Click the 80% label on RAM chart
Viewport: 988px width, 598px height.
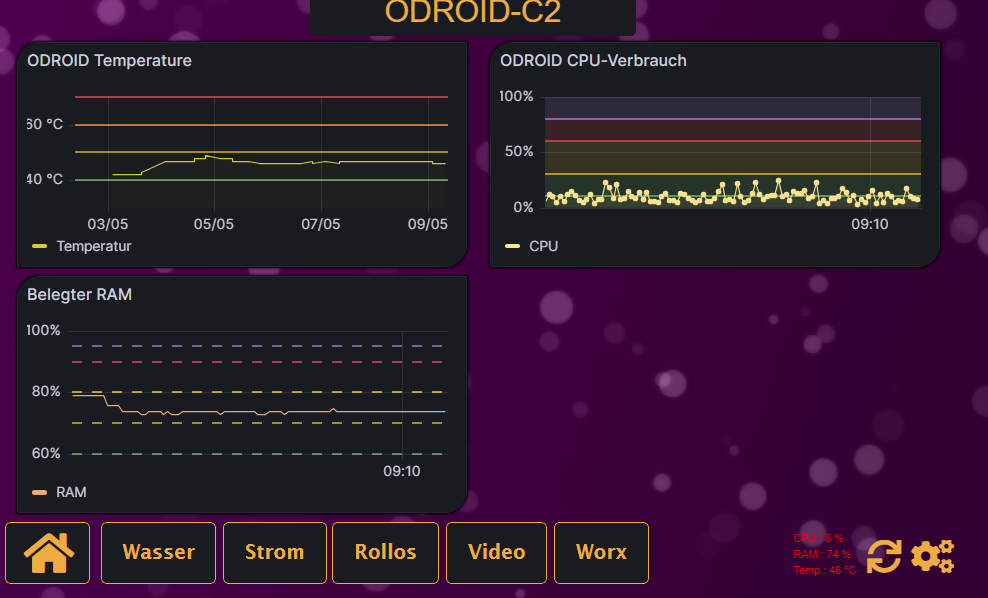[46, 392]
